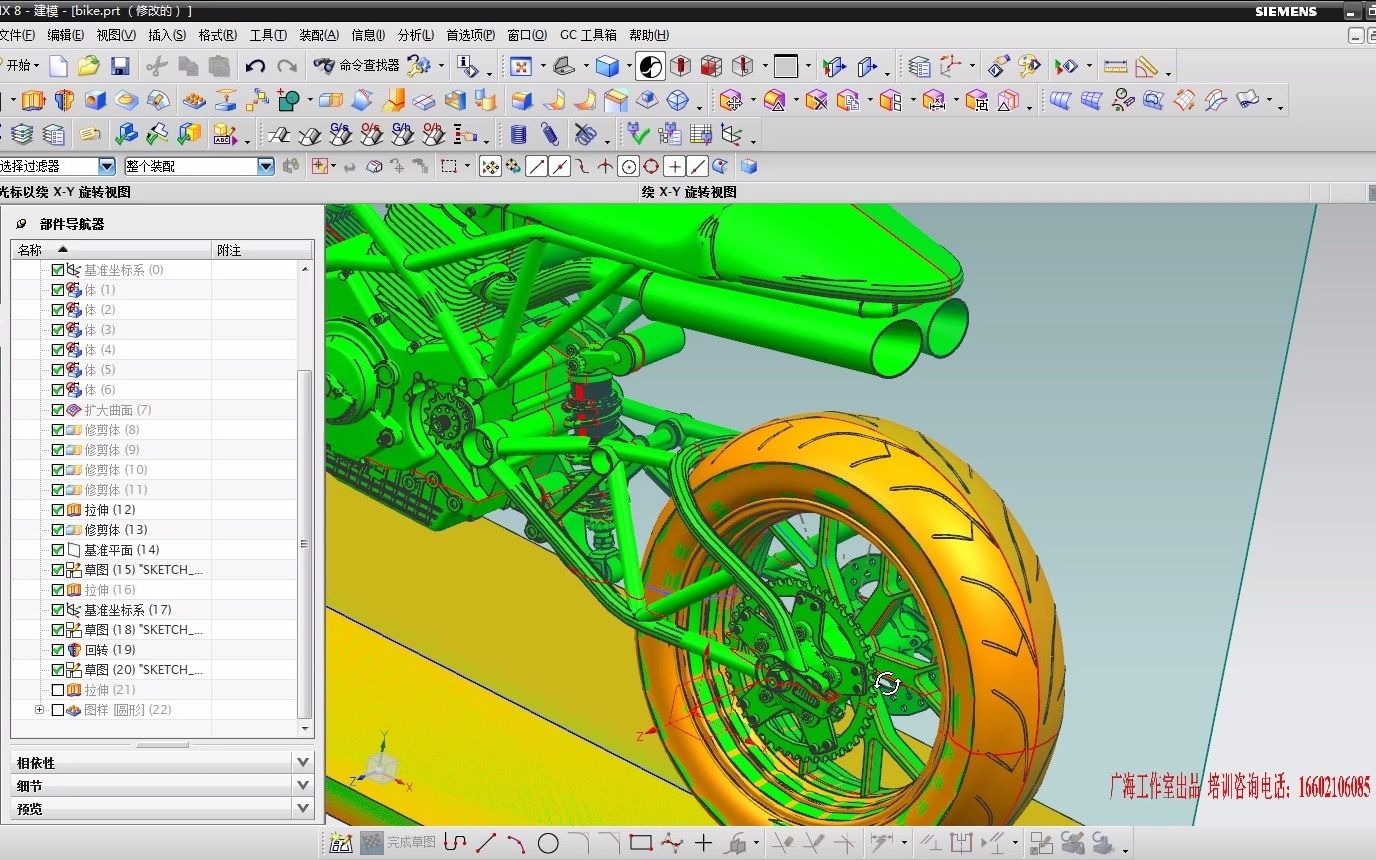1376x860 pixels.
Task: Select the Pattern Feature icon
Action: pyautogui.click(x=194, y=100)
